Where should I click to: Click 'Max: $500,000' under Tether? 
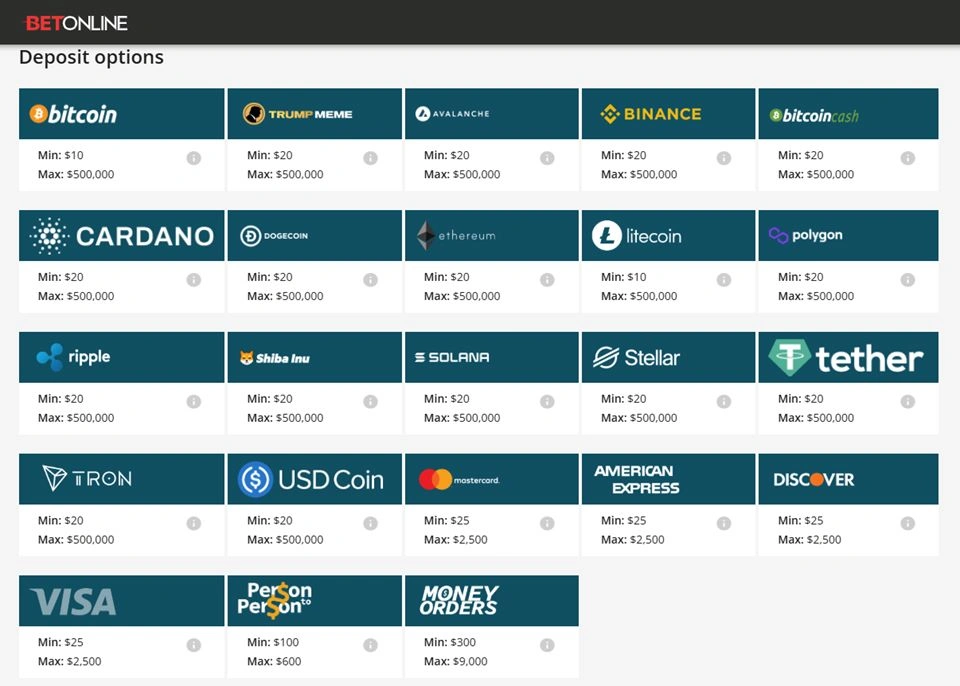point(816,418)
